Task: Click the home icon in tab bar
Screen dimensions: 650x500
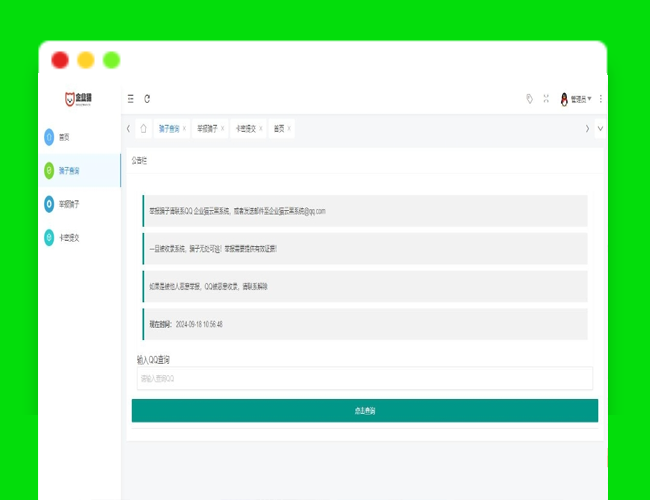Action: [x=143, y=129]
